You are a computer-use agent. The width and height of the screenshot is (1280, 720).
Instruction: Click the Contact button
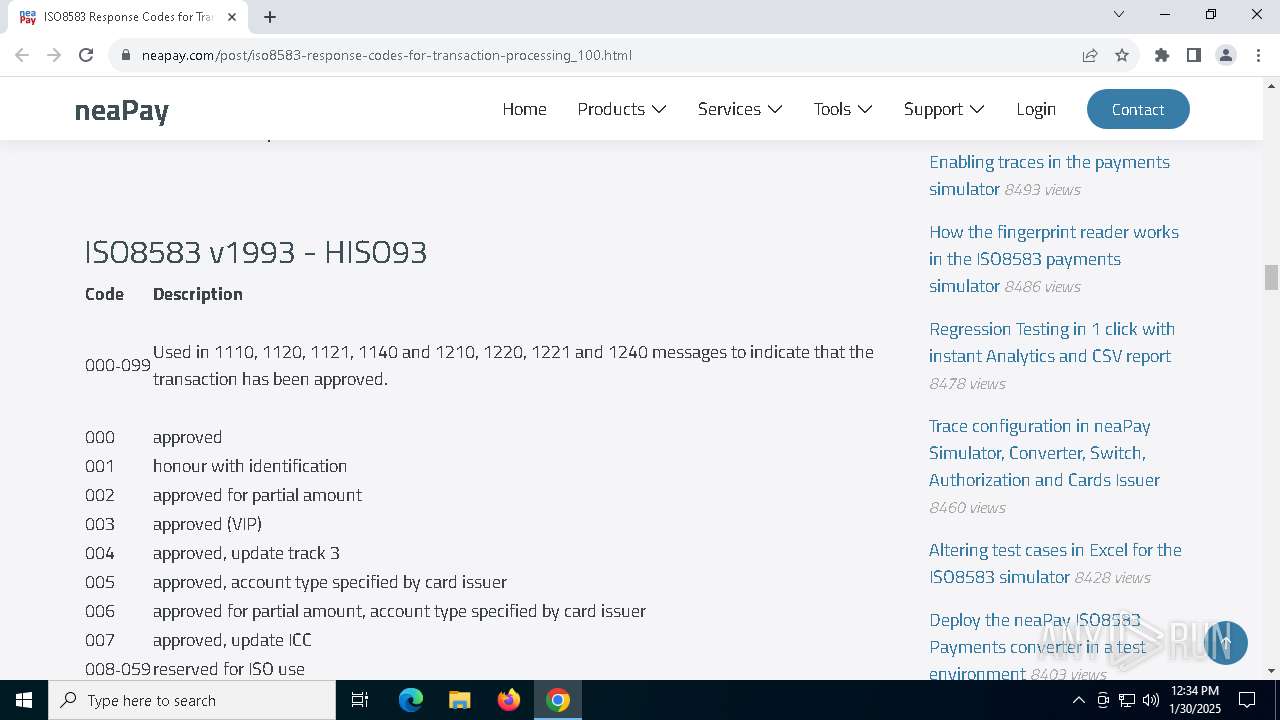point(1138,109)
